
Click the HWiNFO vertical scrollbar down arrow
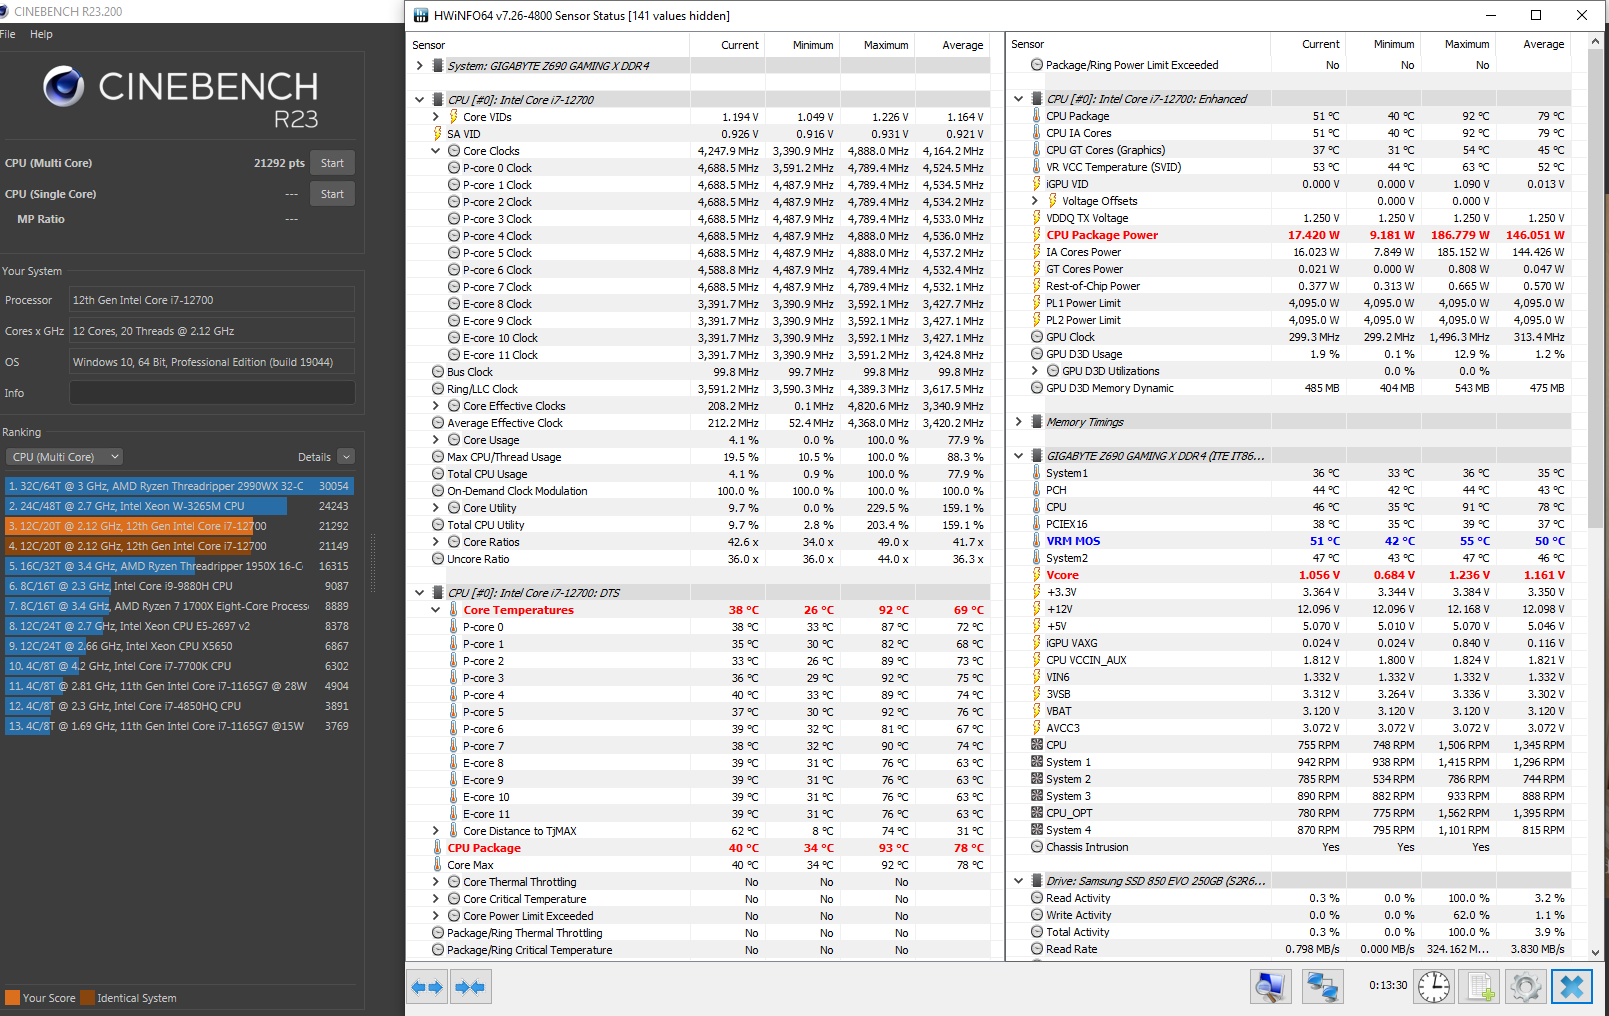tap(1596, 952)
